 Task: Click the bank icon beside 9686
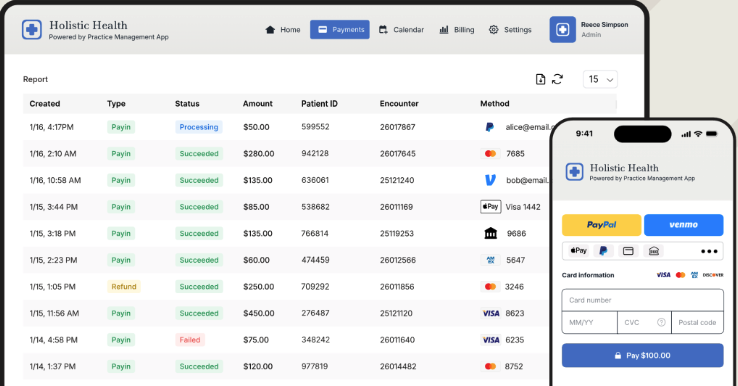tap(490, 233)
